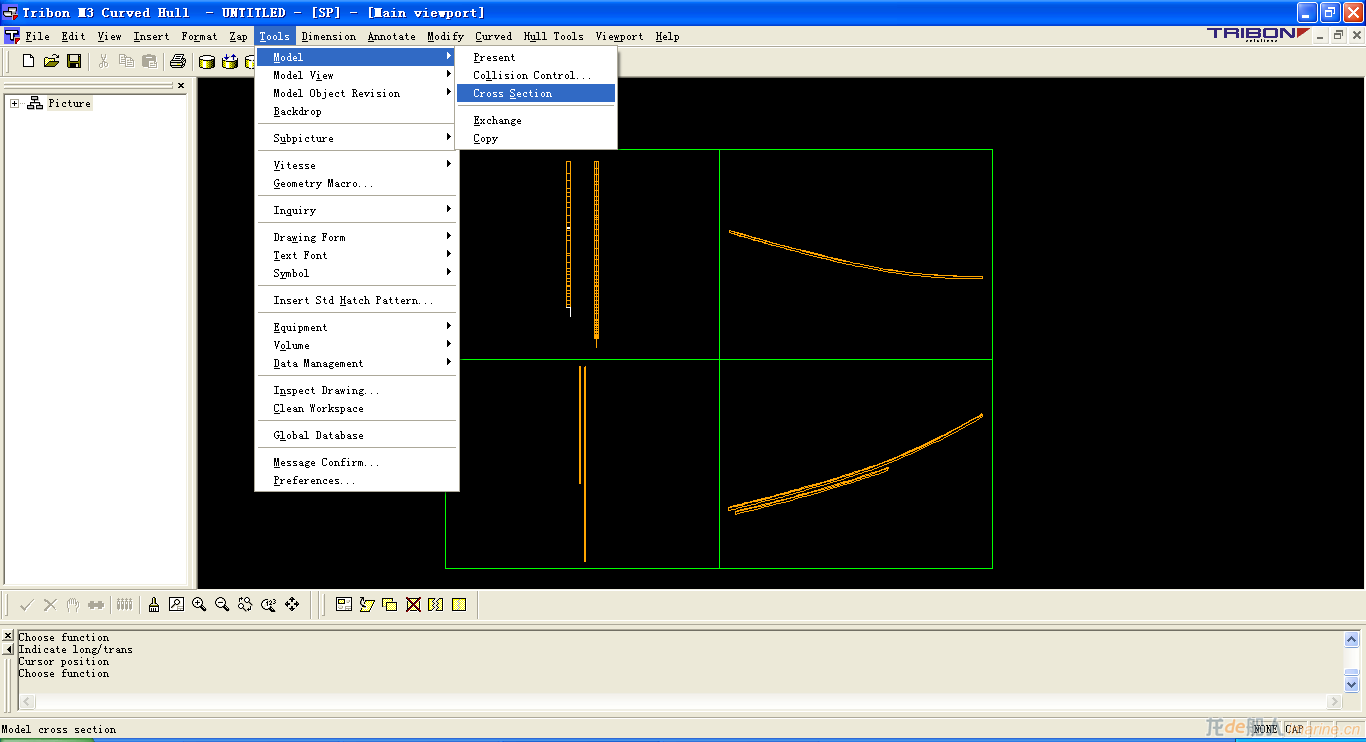Select the zoom window magnifier icon
Screen dimensions: 1366x742
[176, 604]
